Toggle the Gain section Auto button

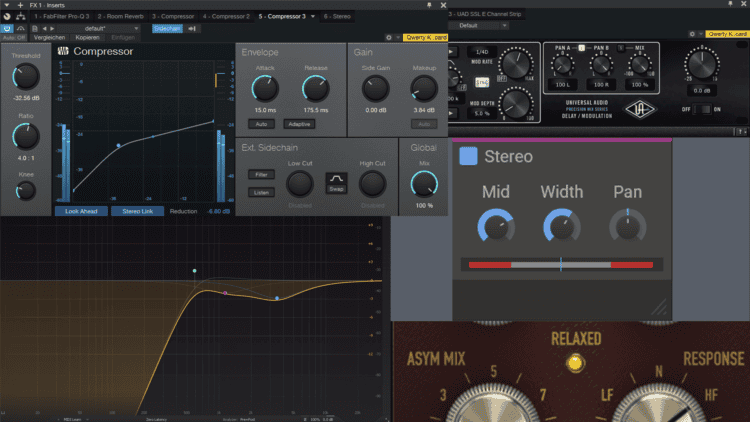pyautogui.click(x=424, y=124)
